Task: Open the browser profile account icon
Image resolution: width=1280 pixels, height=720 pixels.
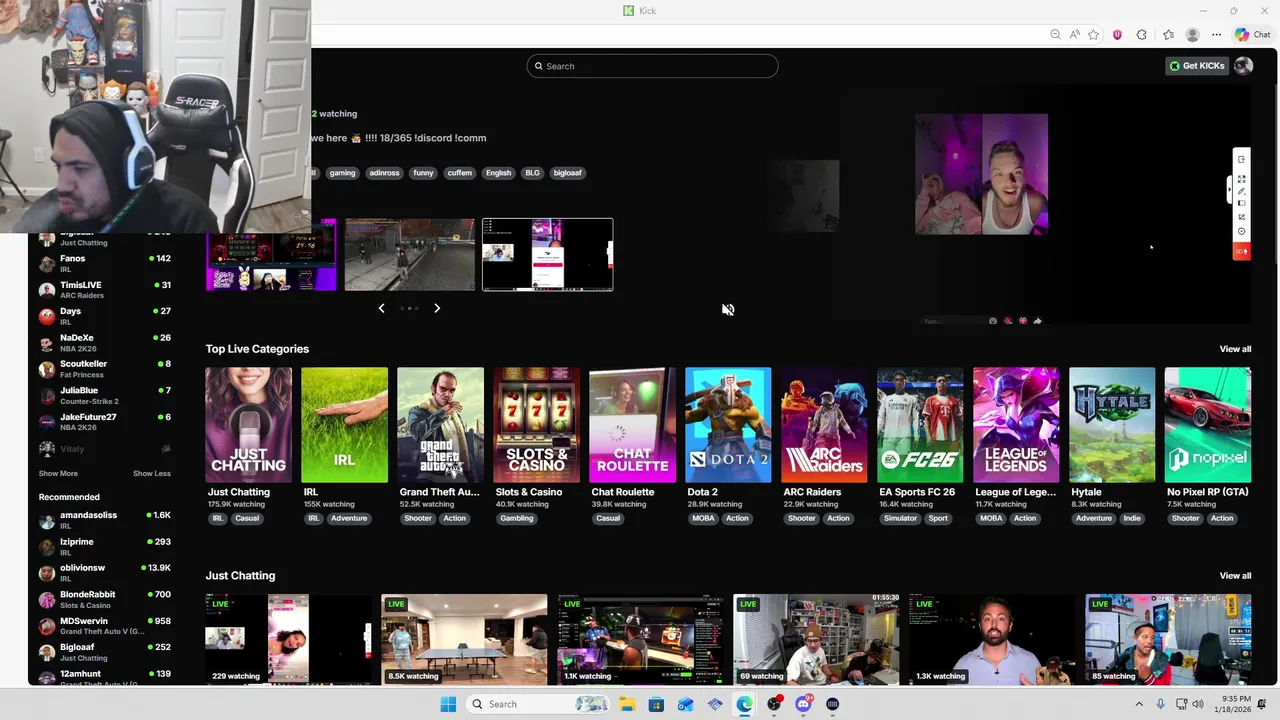Action: click(x=1192, y=35)
